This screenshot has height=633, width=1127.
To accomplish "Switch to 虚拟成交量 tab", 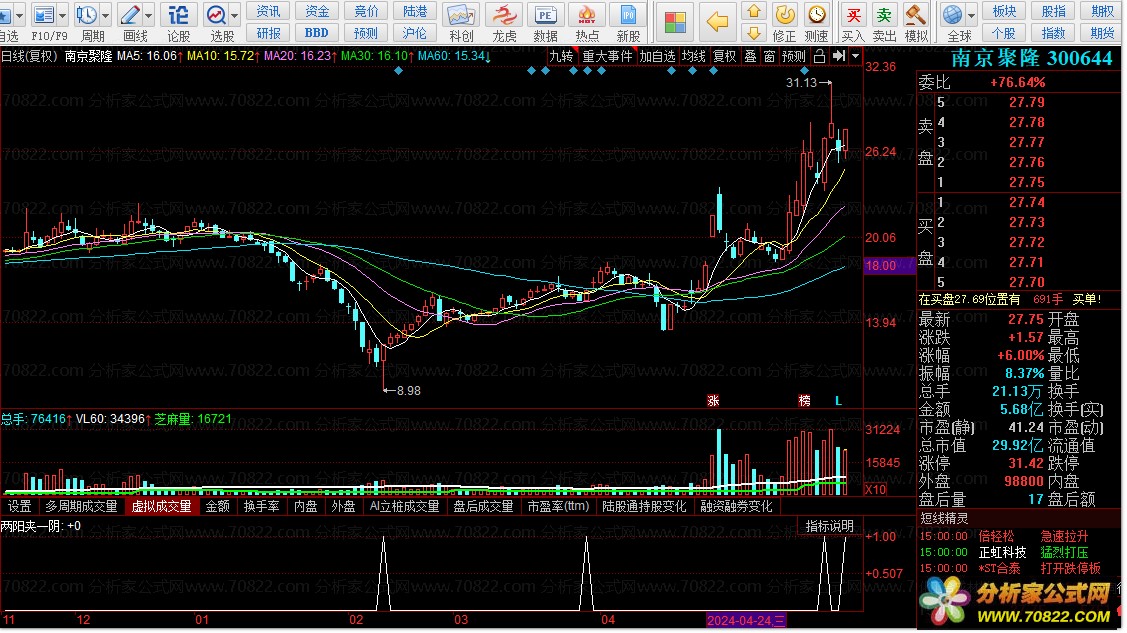I will tap(162, 507).
